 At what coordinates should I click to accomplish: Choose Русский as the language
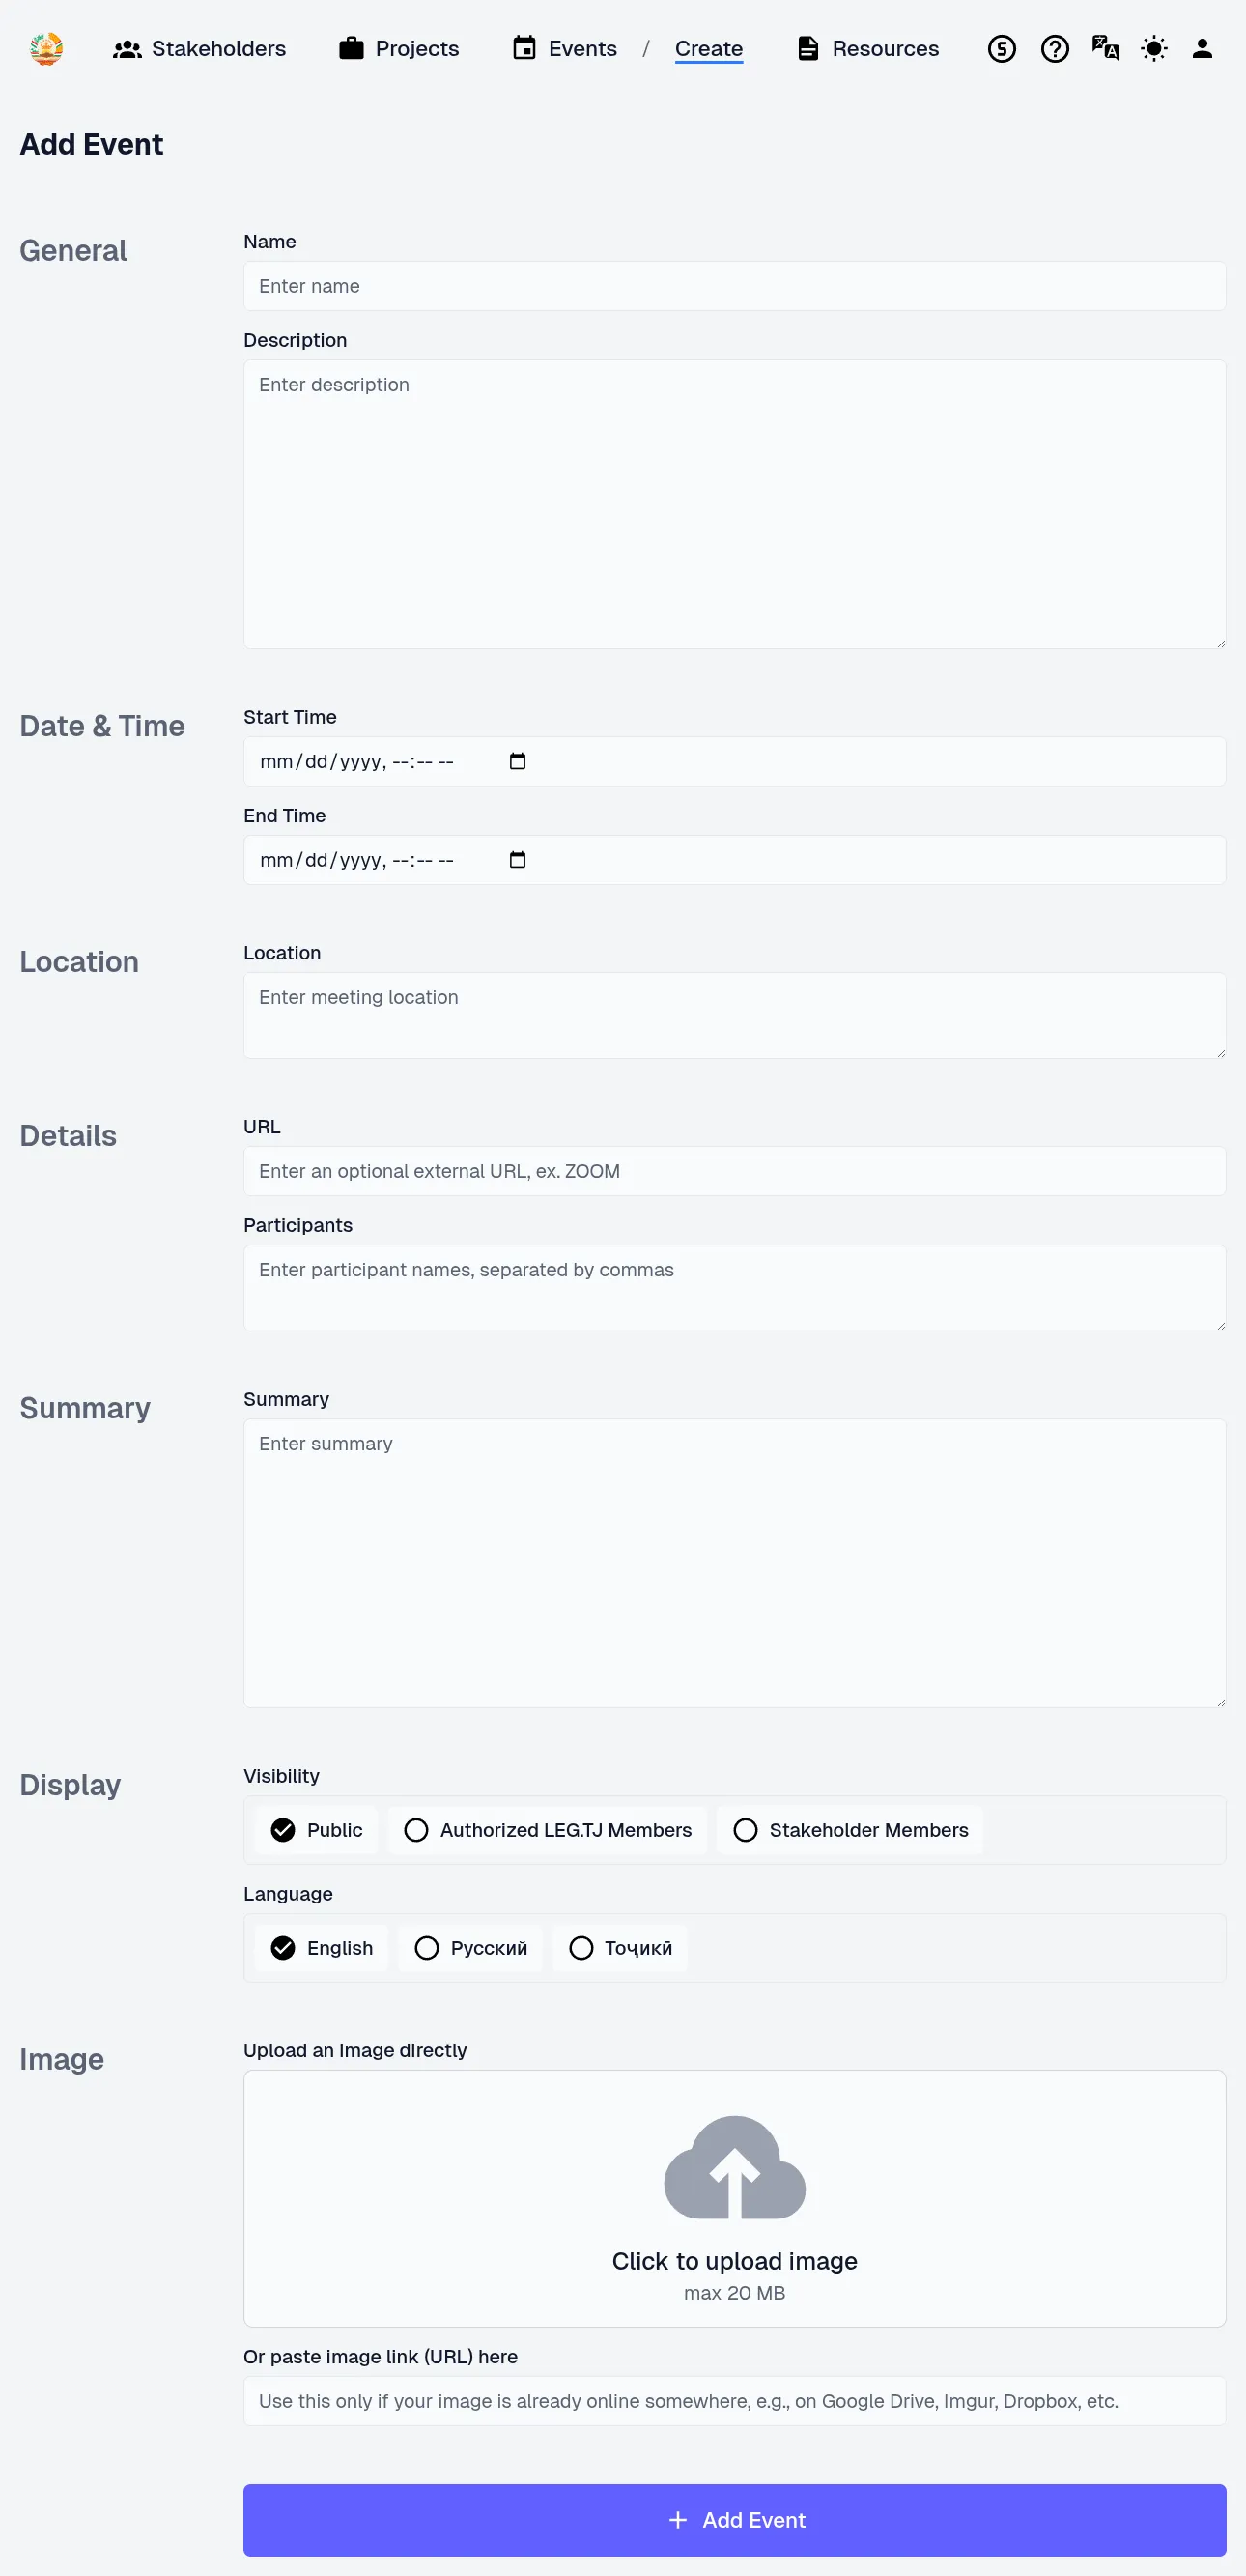tap(470, 1948)
